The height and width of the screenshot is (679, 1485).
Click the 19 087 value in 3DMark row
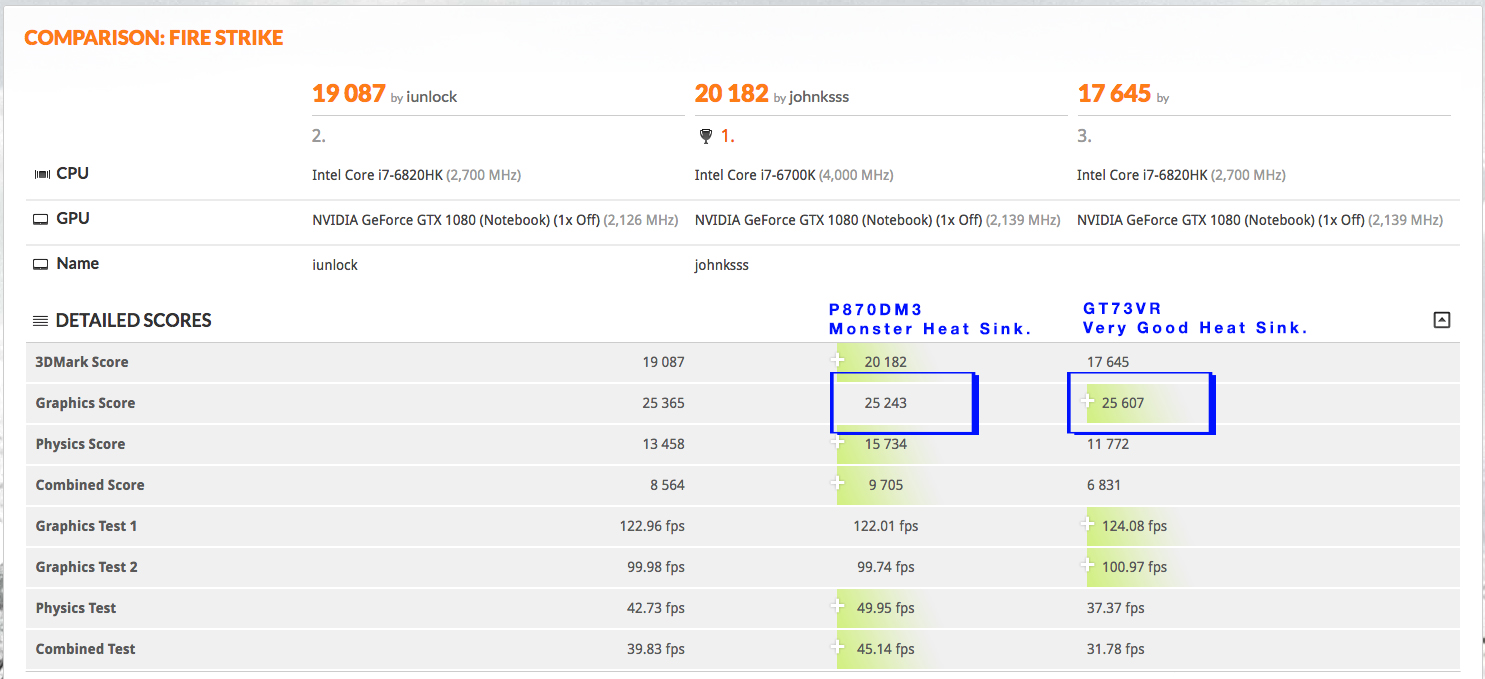pyautogui.click(x=663, y=362)
